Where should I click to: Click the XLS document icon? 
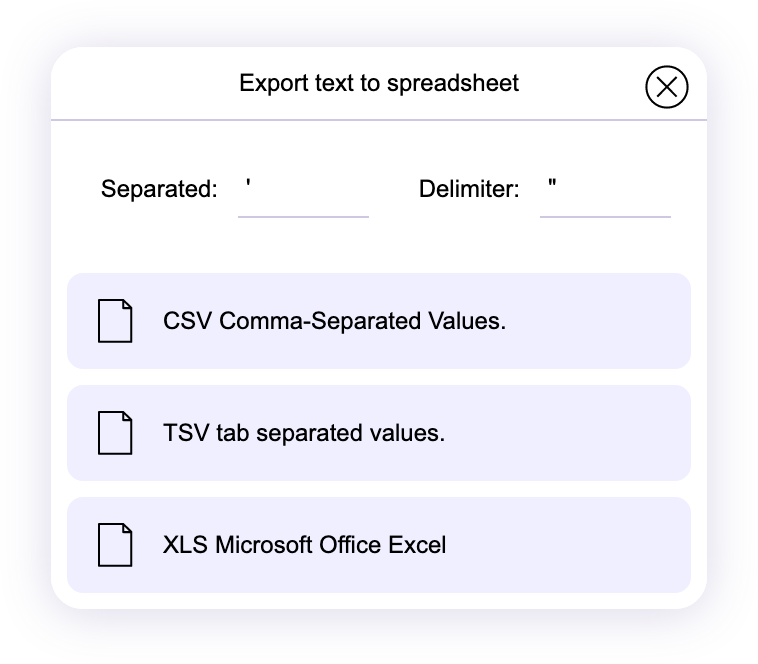[115, 545]
